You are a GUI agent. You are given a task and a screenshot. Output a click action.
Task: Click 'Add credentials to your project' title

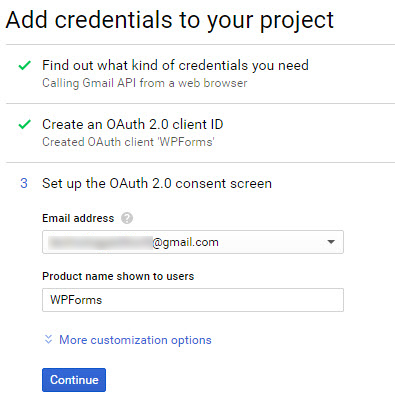tap(170, 21)
